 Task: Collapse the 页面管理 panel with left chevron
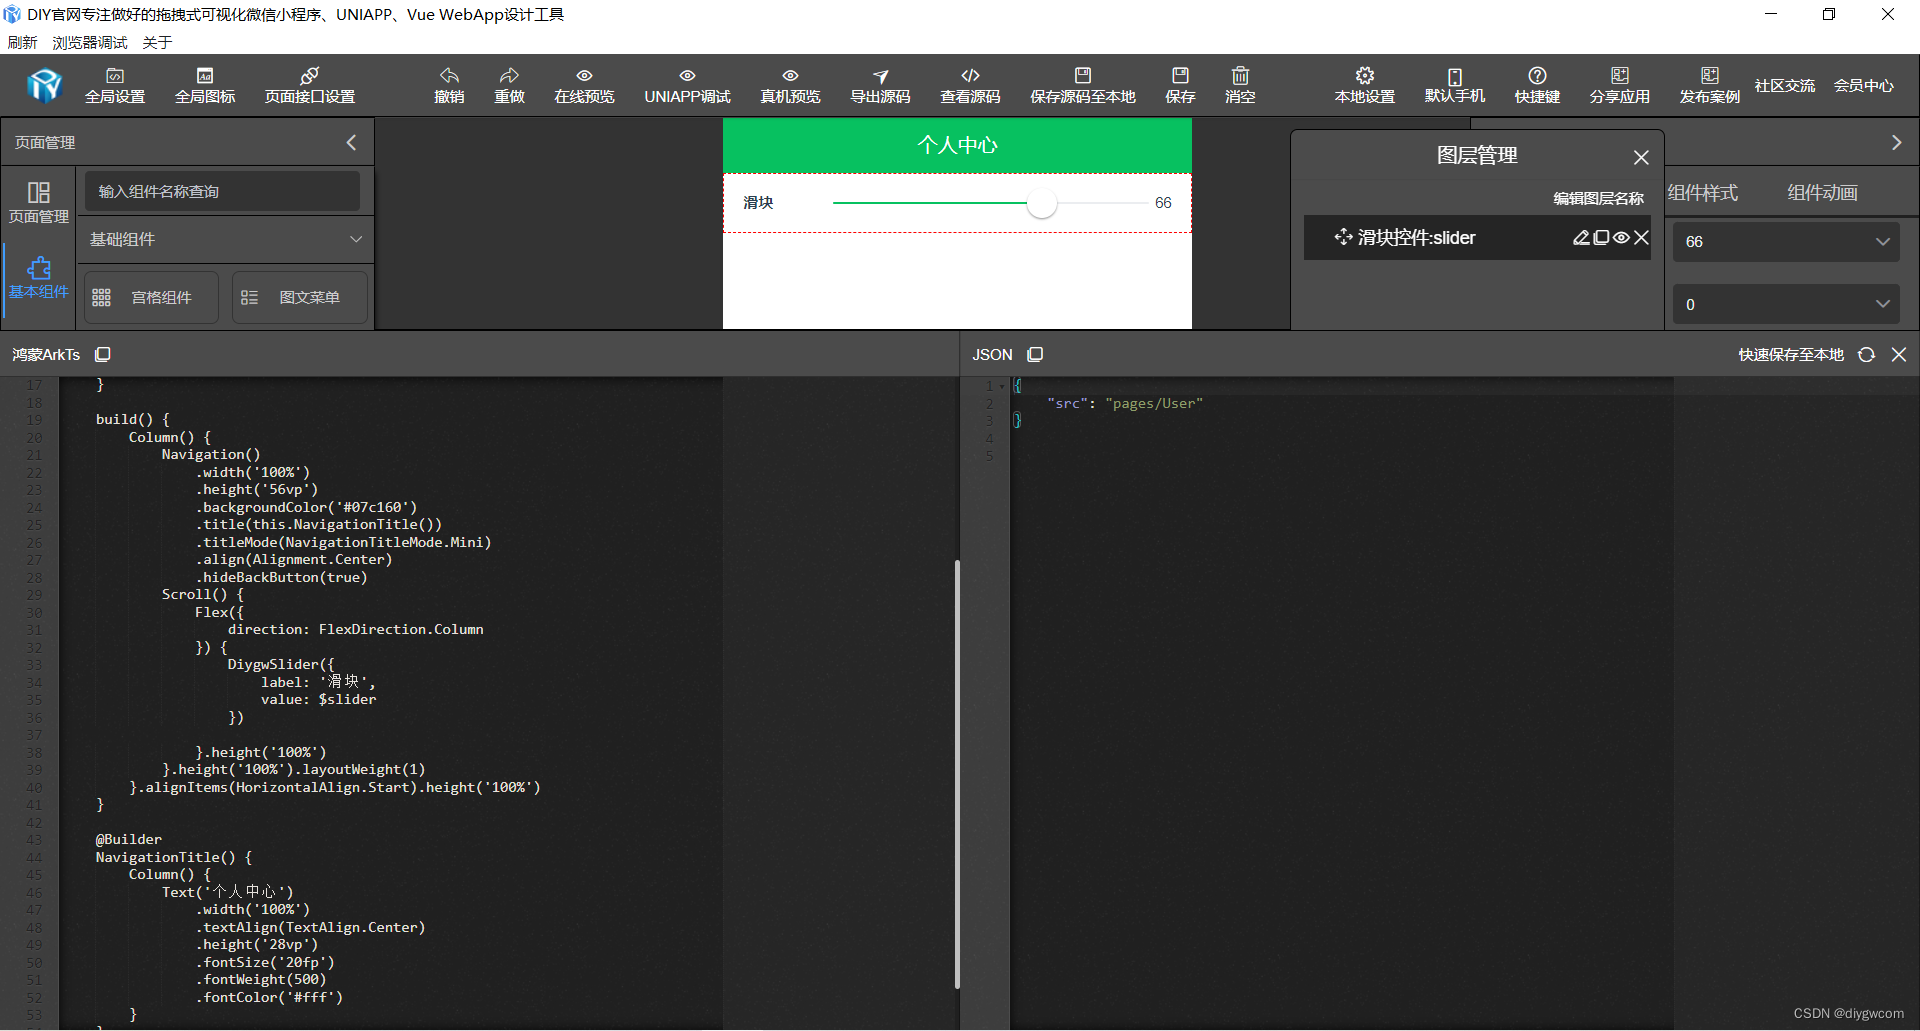(x=351, y=142)
